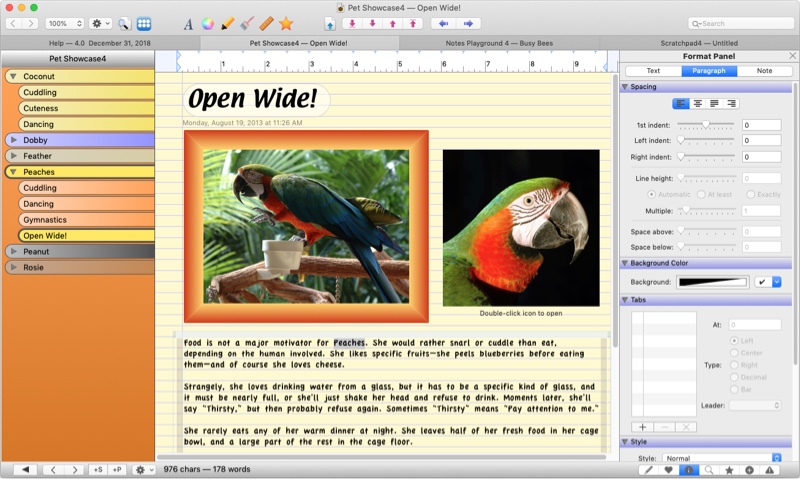Click the blue right arrow indent icon
Viewport: 800px width, 479px height.
468,23
